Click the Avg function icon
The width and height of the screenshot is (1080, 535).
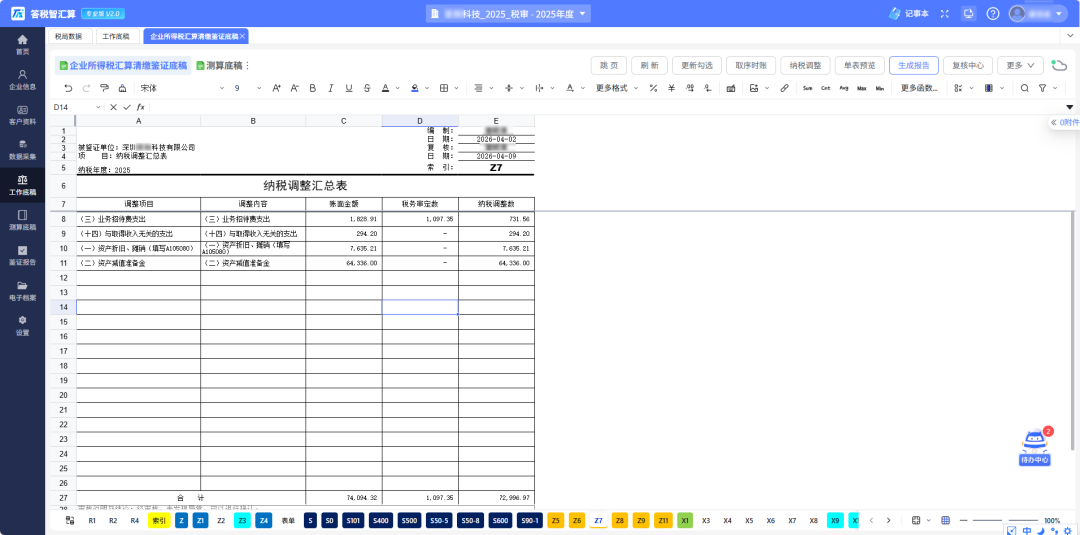tap(844, 88)
